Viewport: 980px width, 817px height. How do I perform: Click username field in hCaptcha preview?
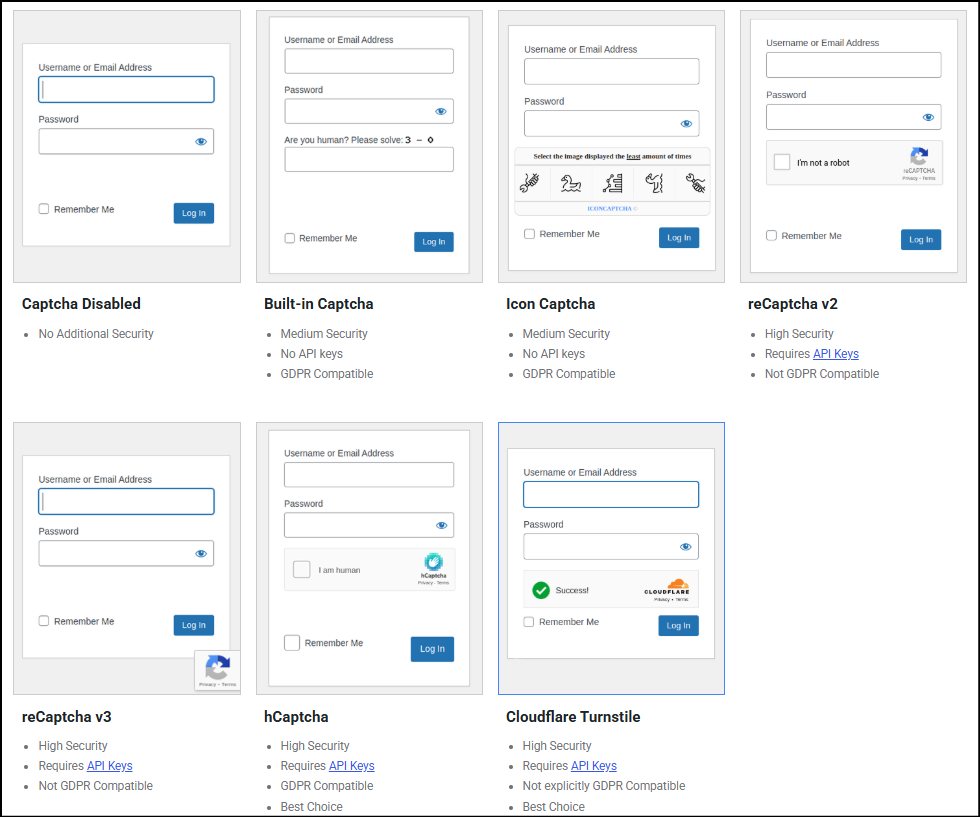(x=369, y=475)
